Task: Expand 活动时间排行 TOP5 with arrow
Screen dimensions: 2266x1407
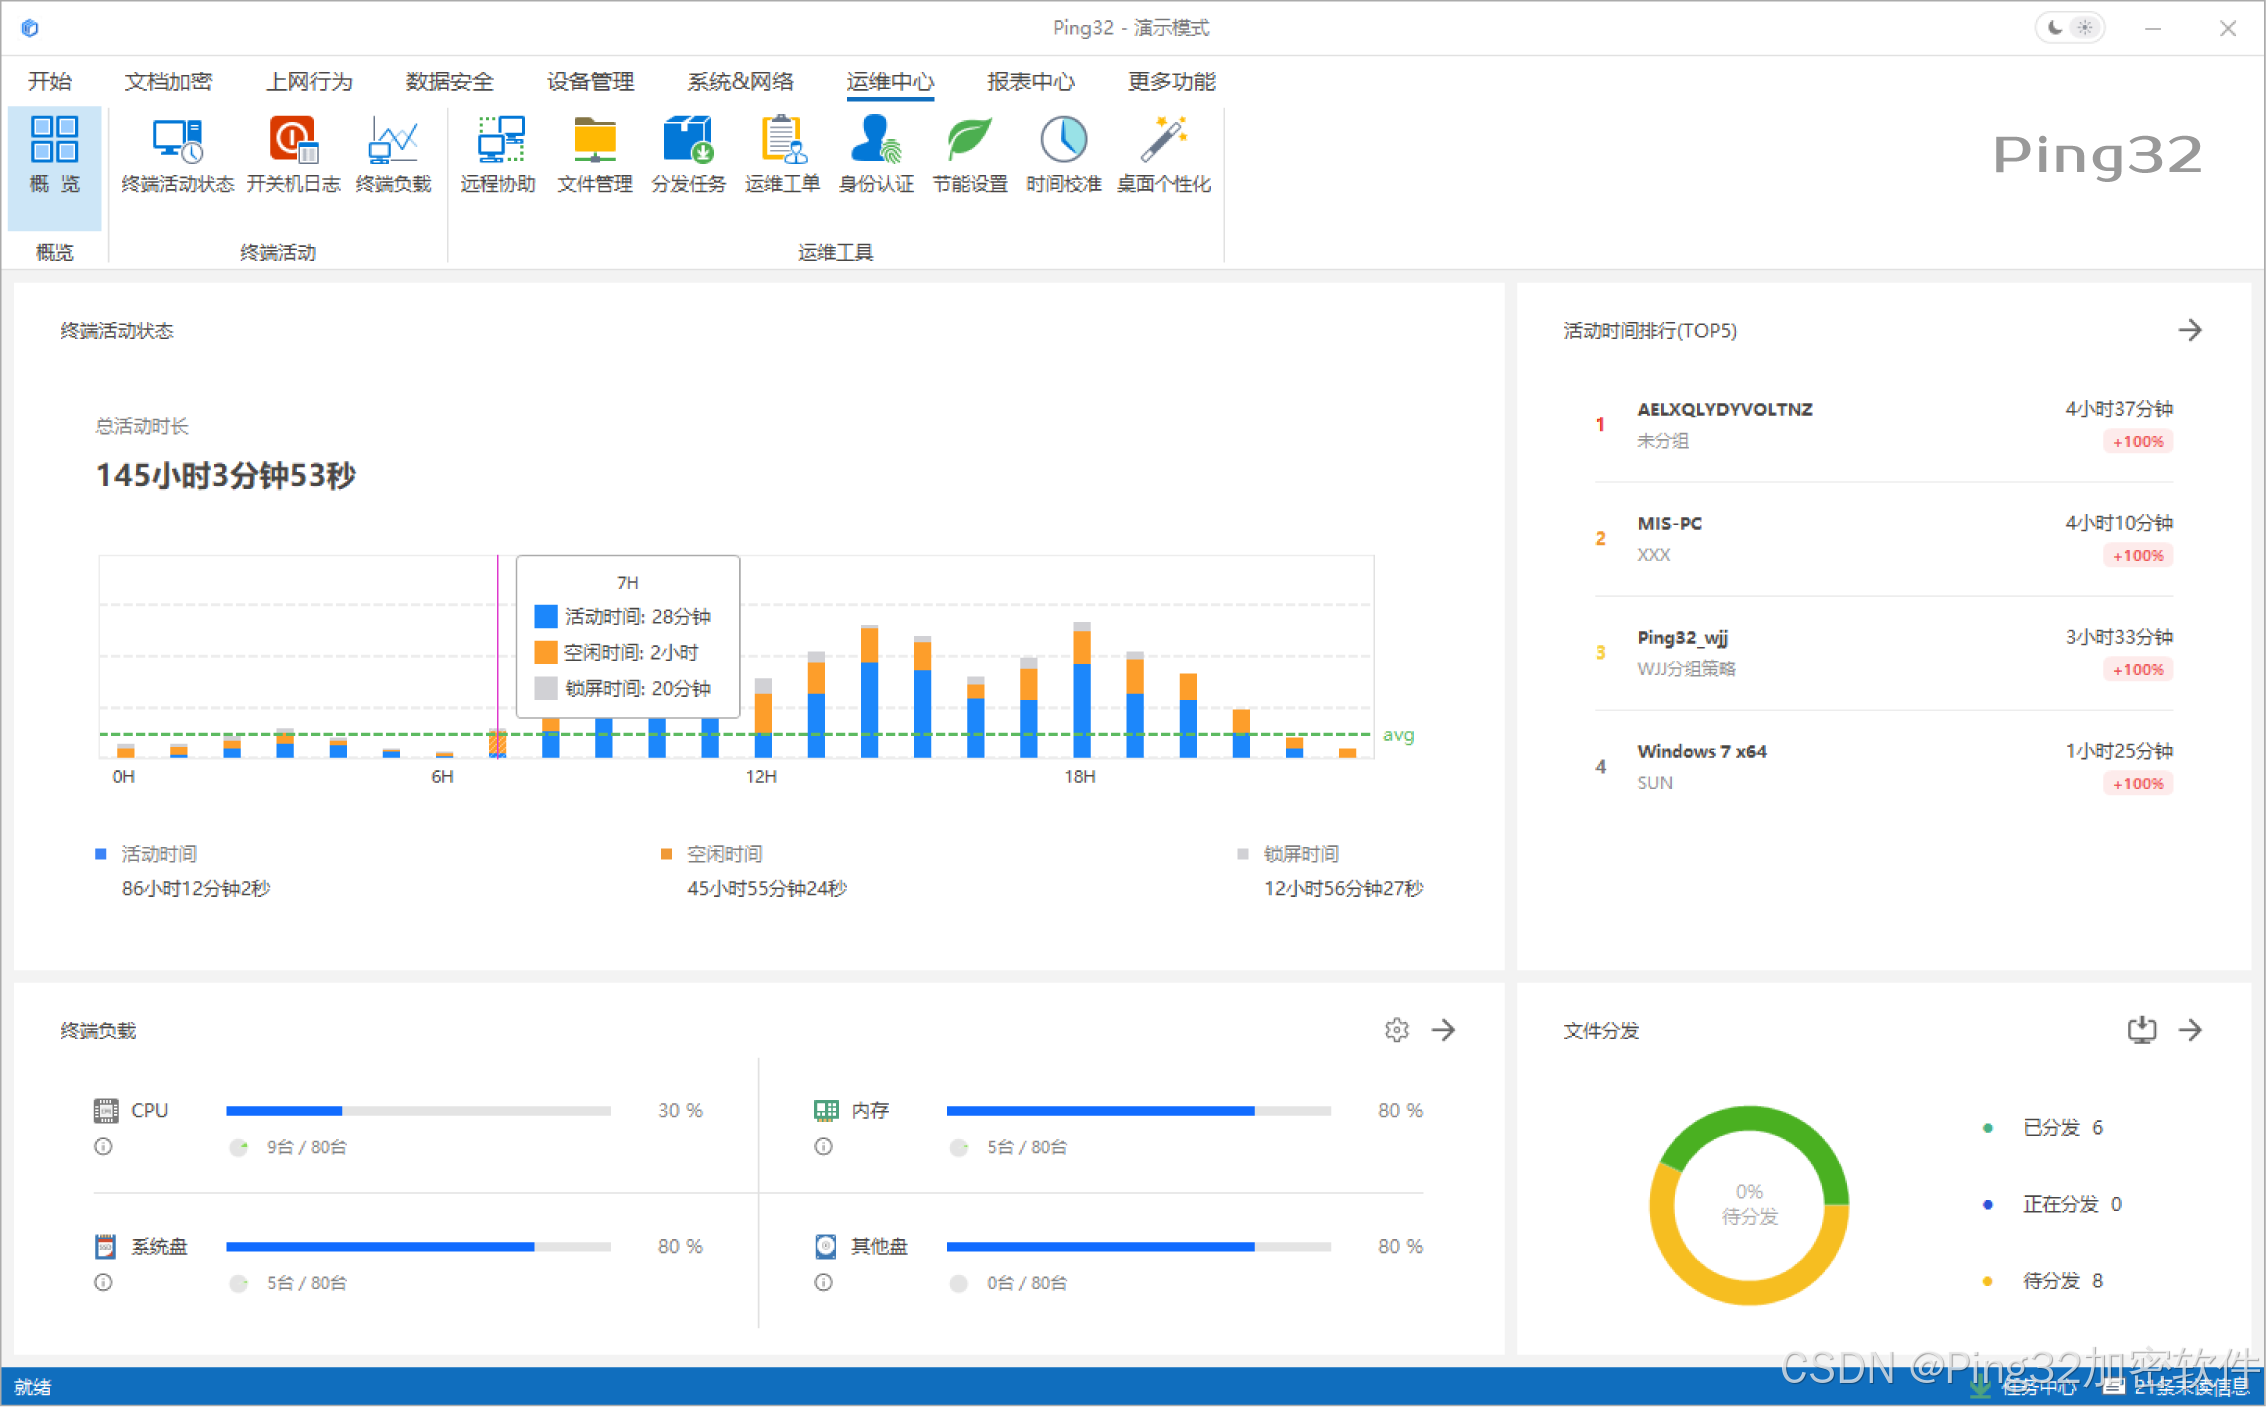Action: pos(2190,330)
